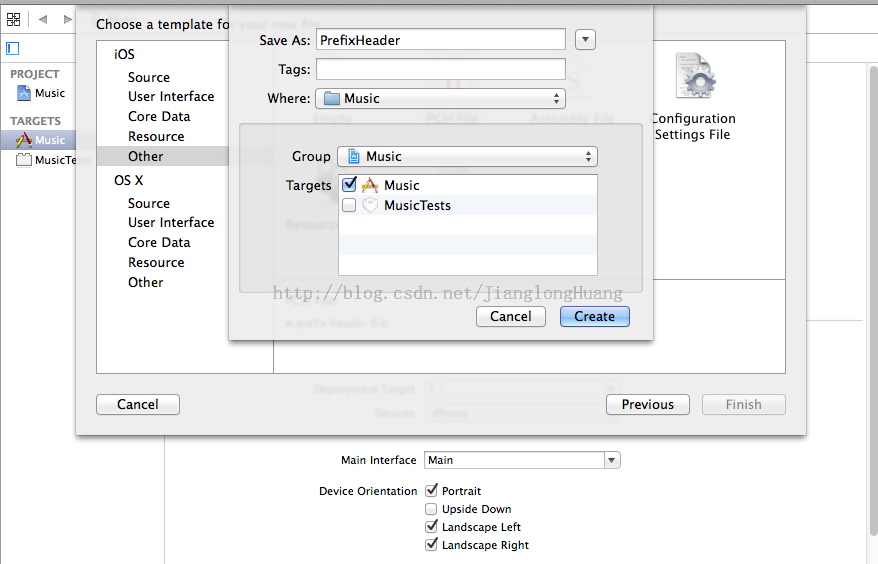This screenshot has height=564, width=878.
Task: Select the MusicTests target icon
Action: (x=24, y=160)
